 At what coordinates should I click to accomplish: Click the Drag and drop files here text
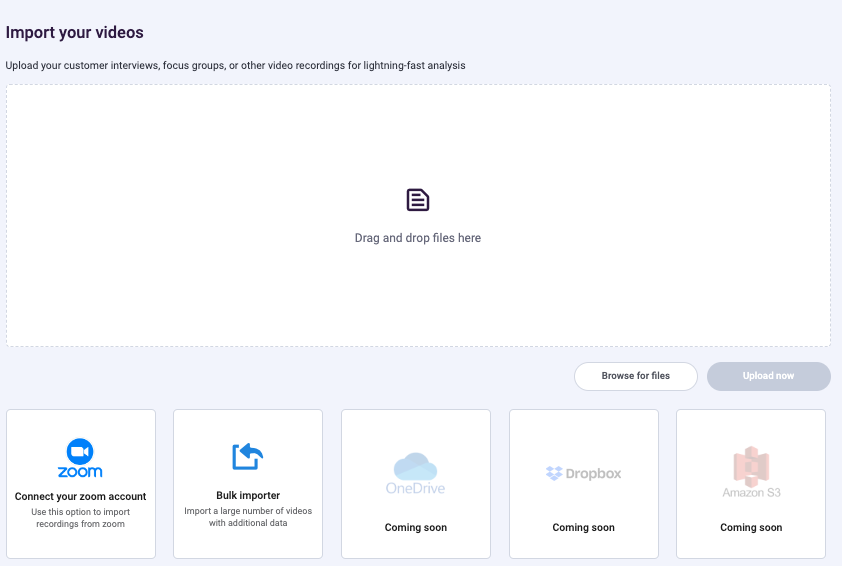[x=418, y=238]
